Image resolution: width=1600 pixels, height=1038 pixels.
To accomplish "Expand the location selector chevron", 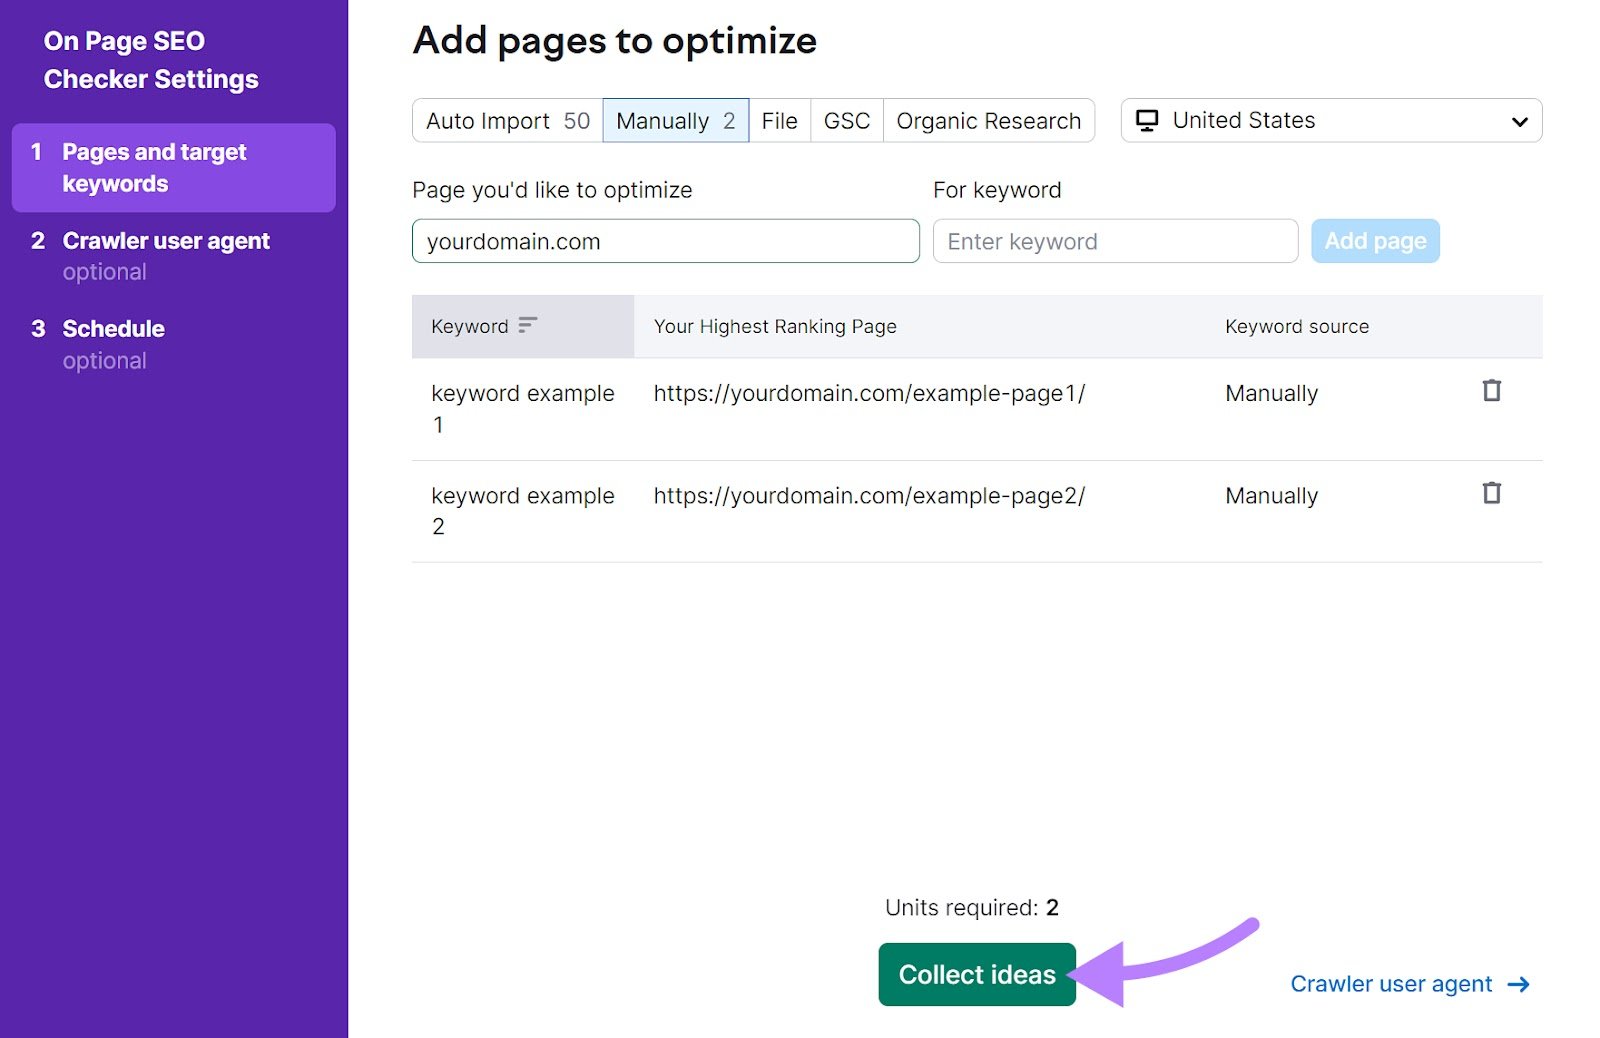I will (x=1519, y=120).
